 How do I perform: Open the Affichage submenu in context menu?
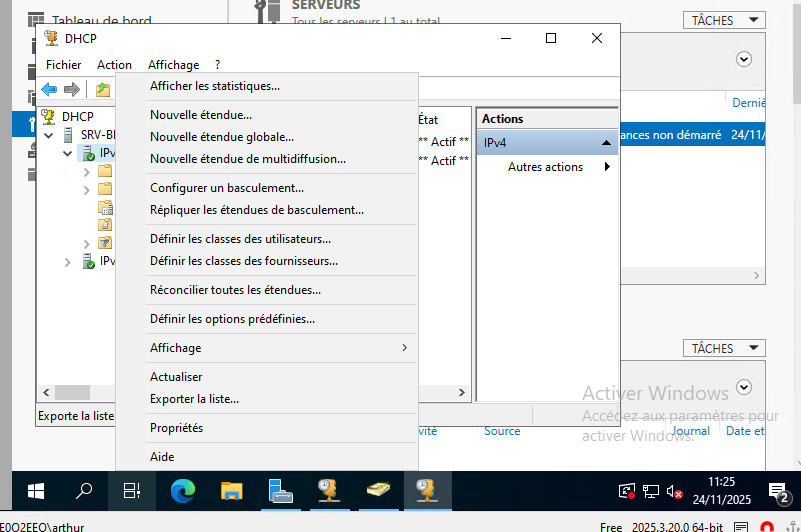[x=266, y=348]
